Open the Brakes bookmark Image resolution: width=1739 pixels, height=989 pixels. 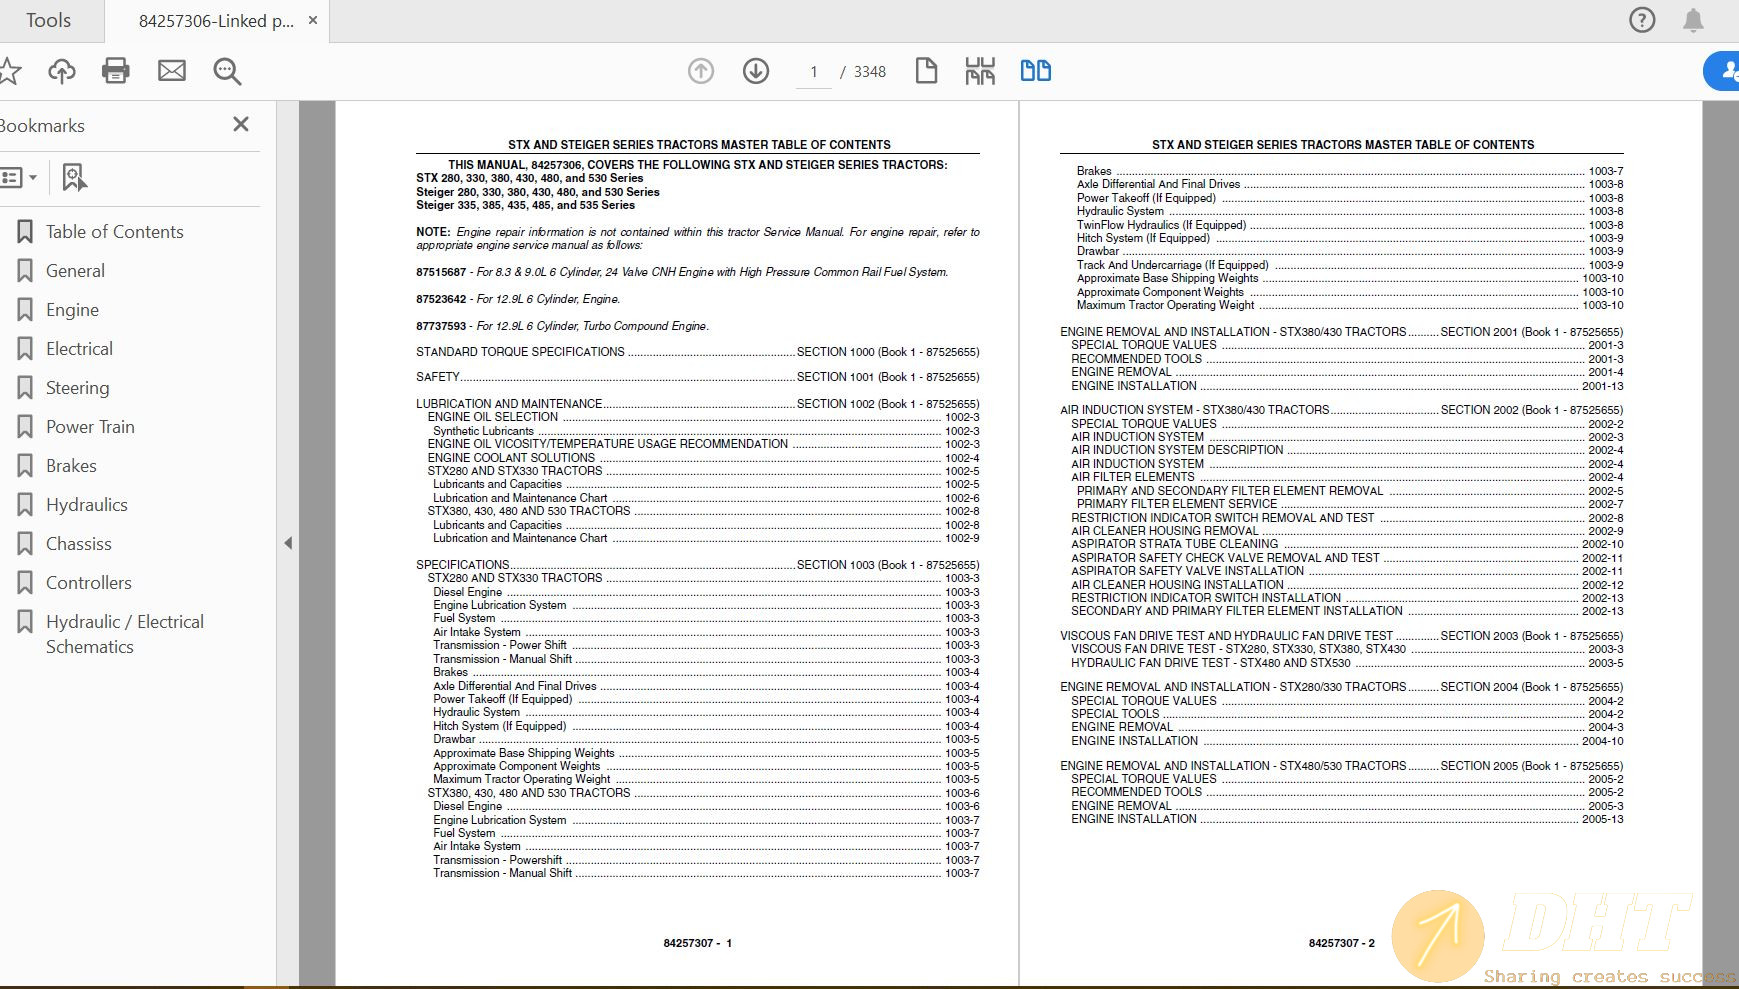click(x=71, y=466)
